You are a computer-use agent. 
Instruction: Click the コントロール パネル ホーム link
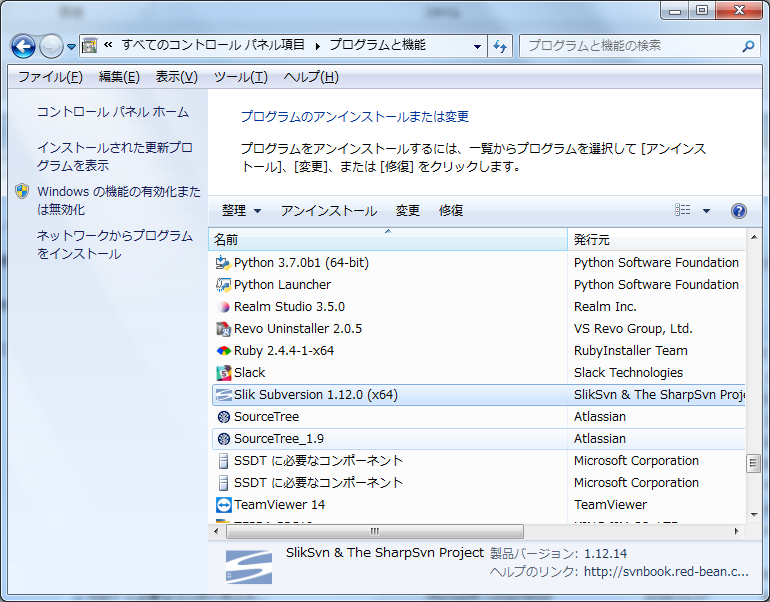pos(113,112)
